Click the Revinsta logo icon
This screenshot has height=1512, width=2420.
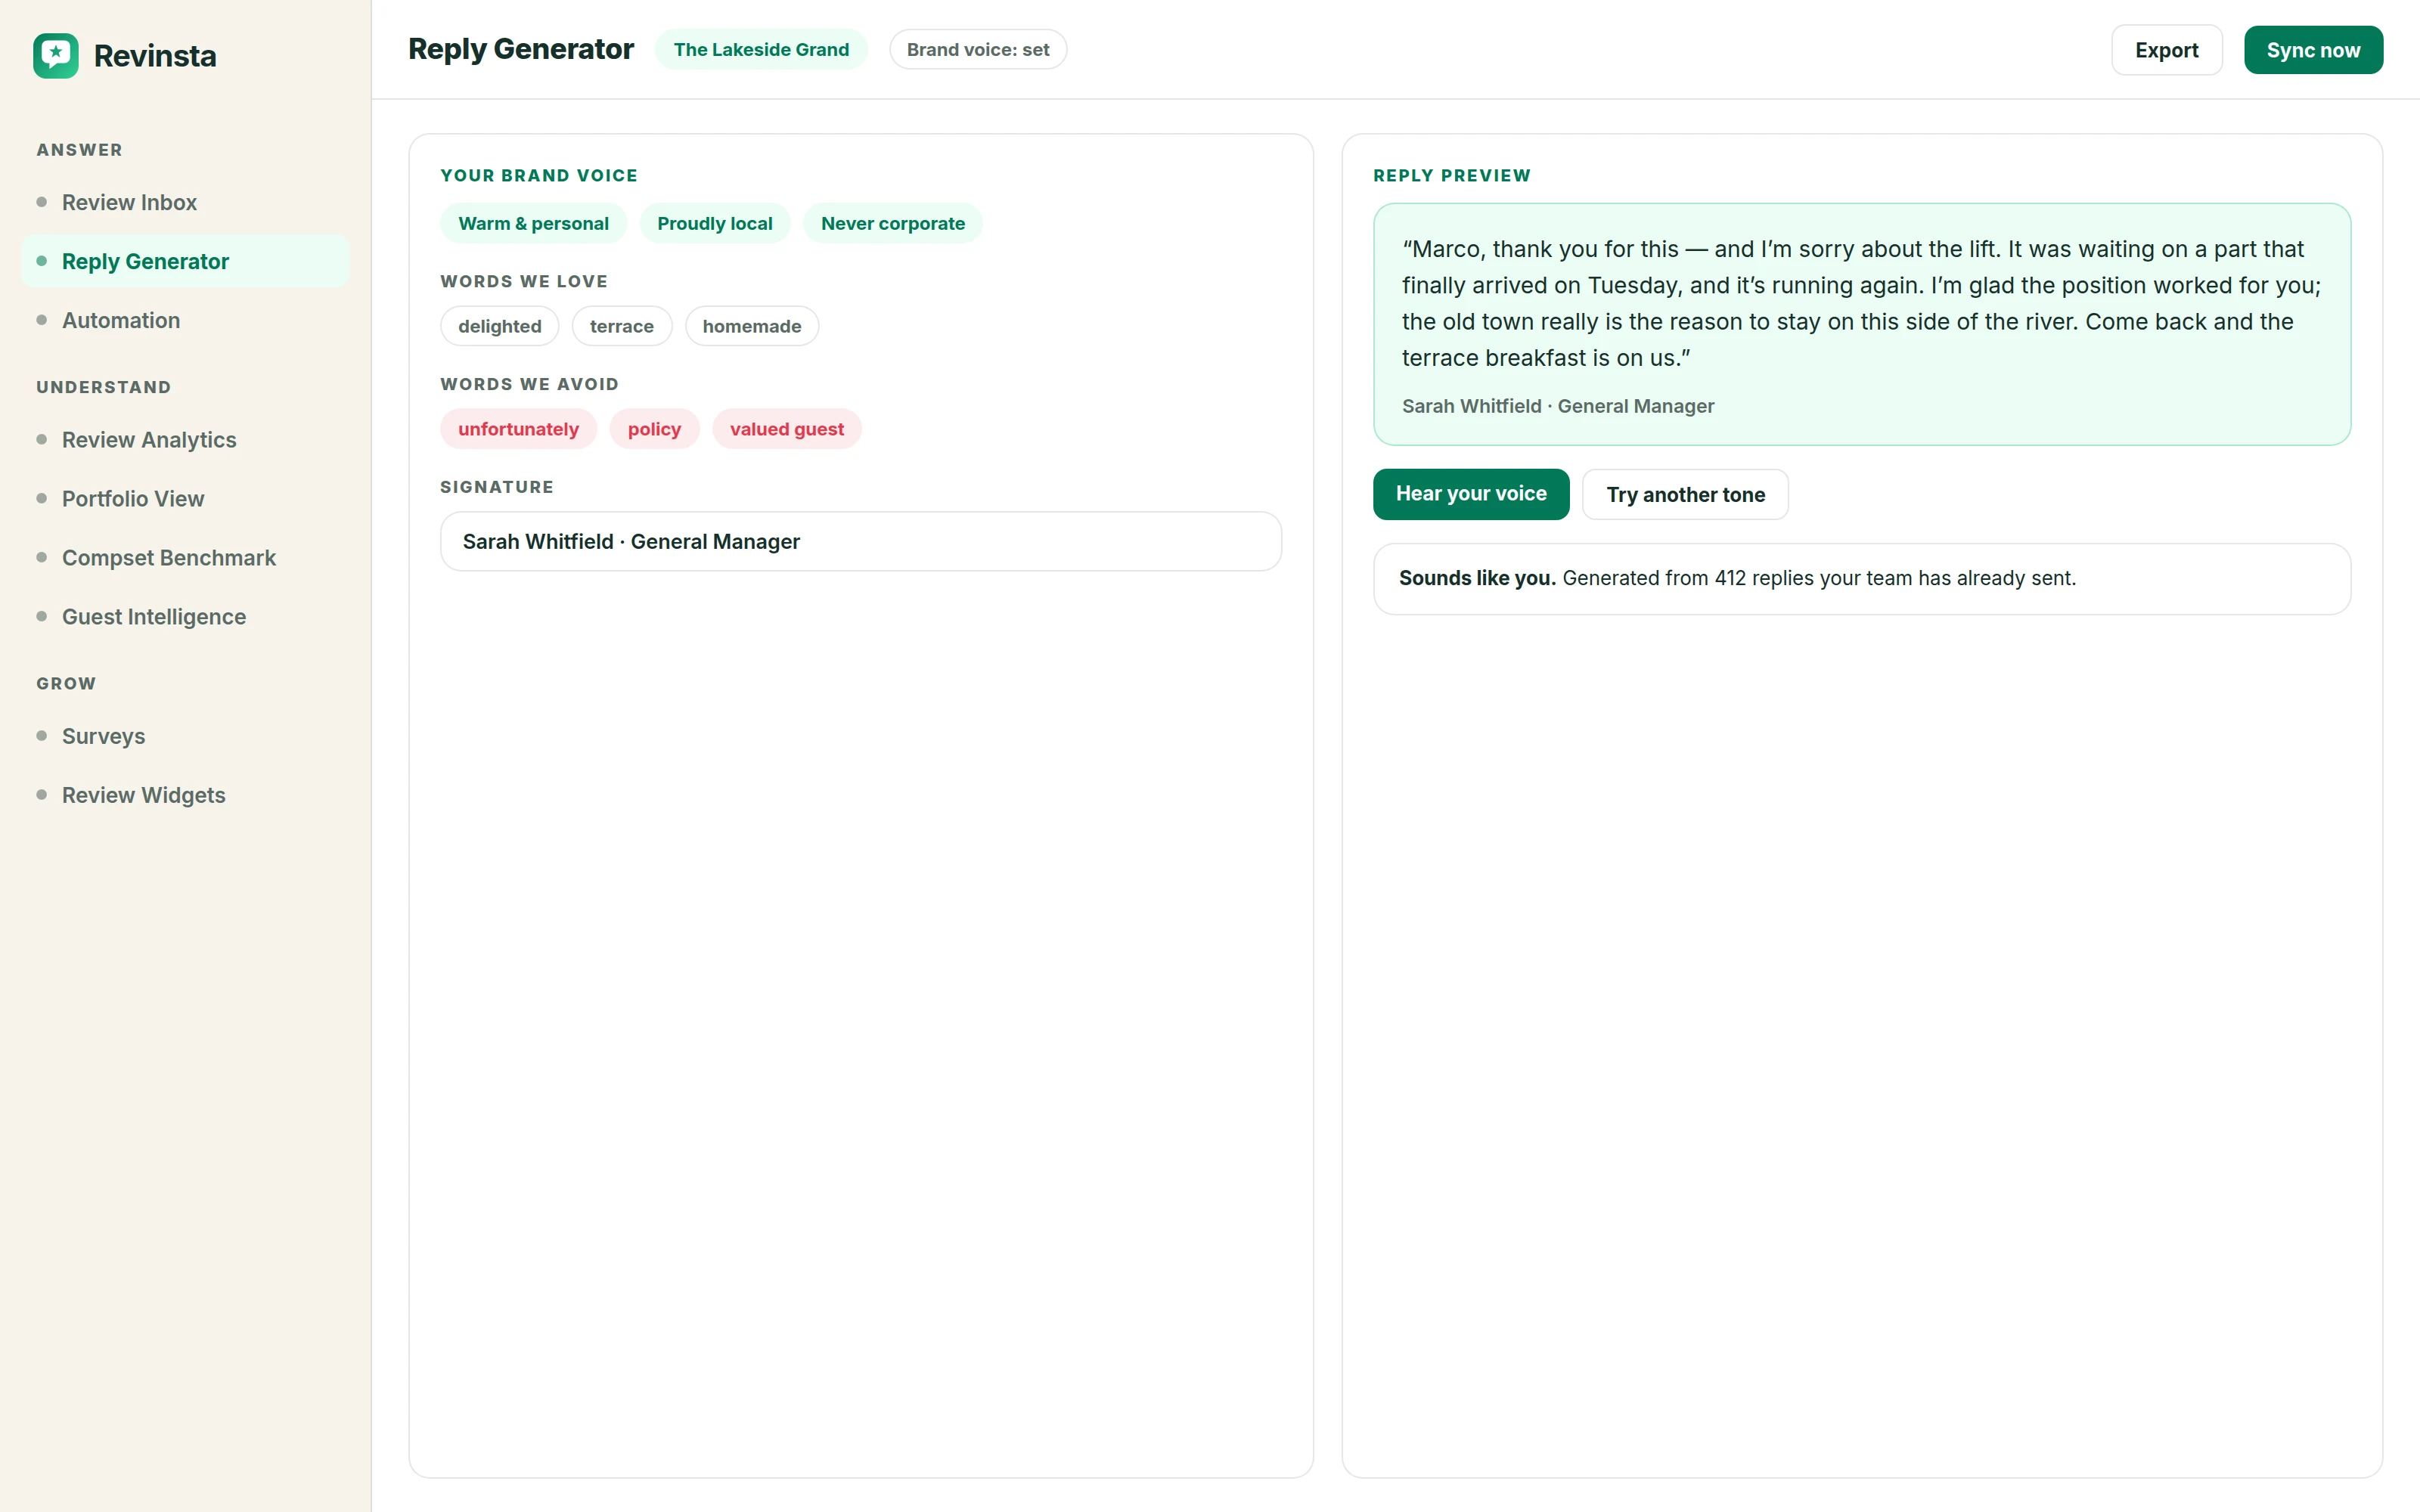click(55, 56)
